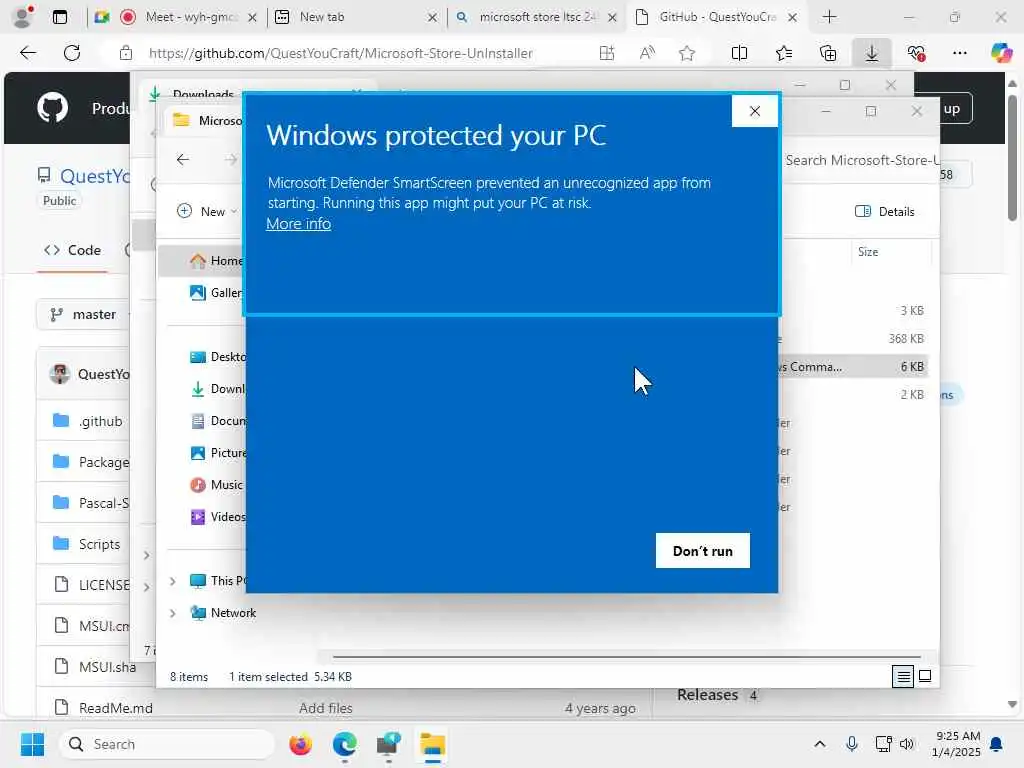Switch to microsoft store ltsc search tab

point(536,17)
